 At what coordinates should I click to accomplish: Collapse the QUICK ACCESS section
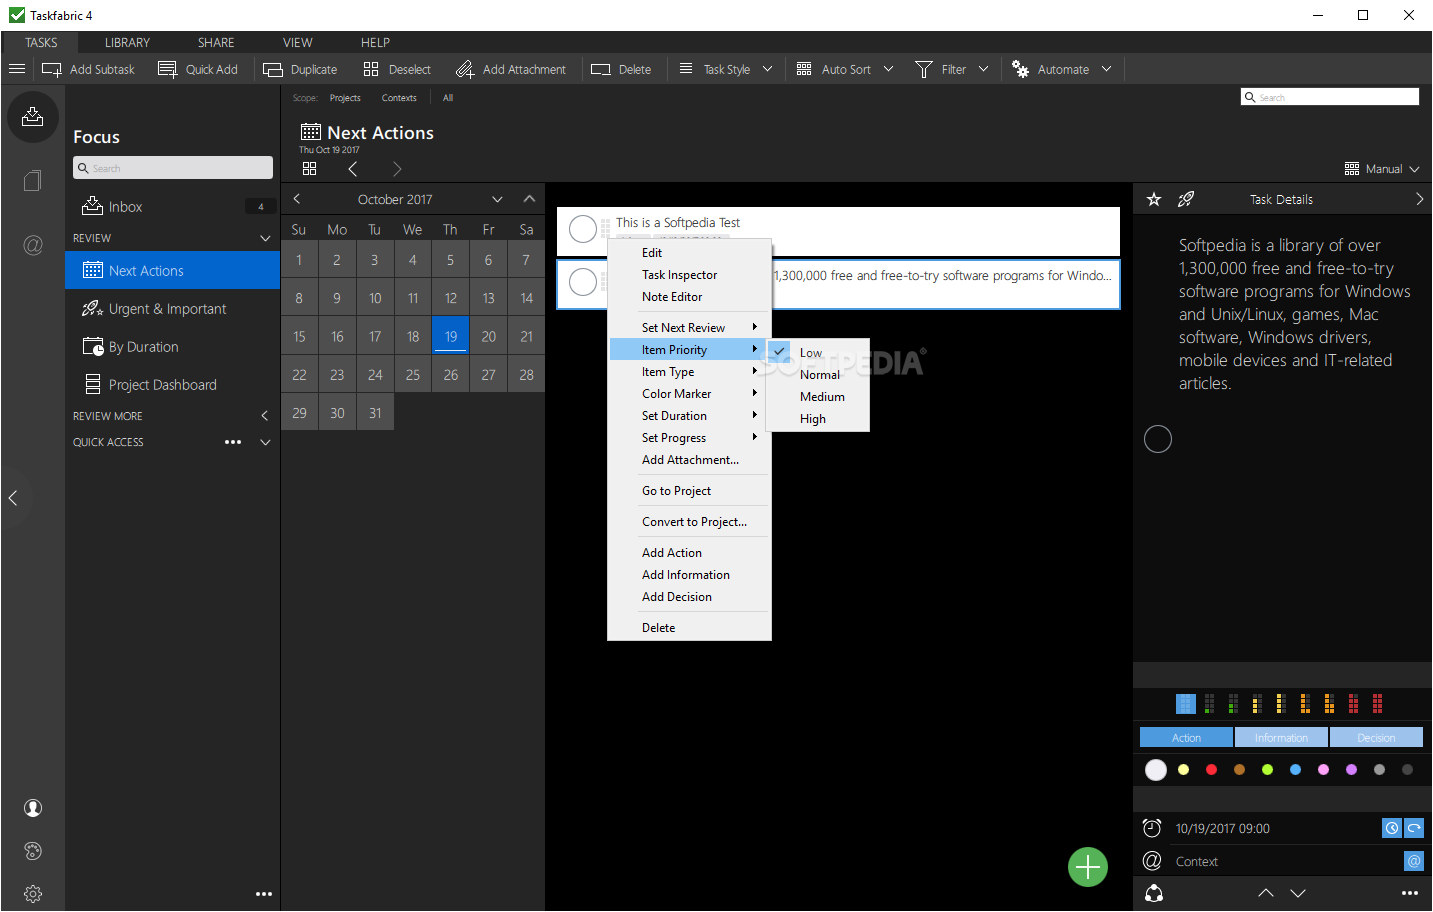click(x=265, y=442)
